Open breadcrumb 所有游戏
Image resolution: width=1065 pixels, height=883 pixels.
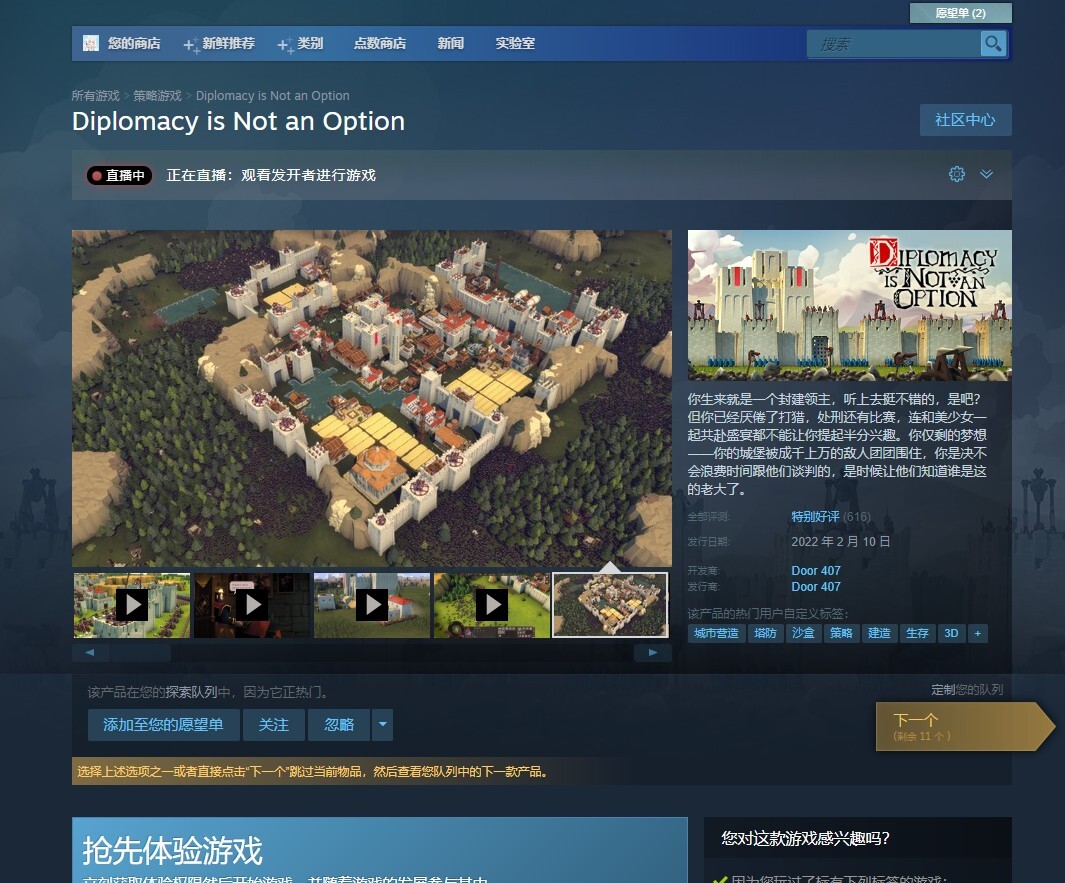point(96,96)
